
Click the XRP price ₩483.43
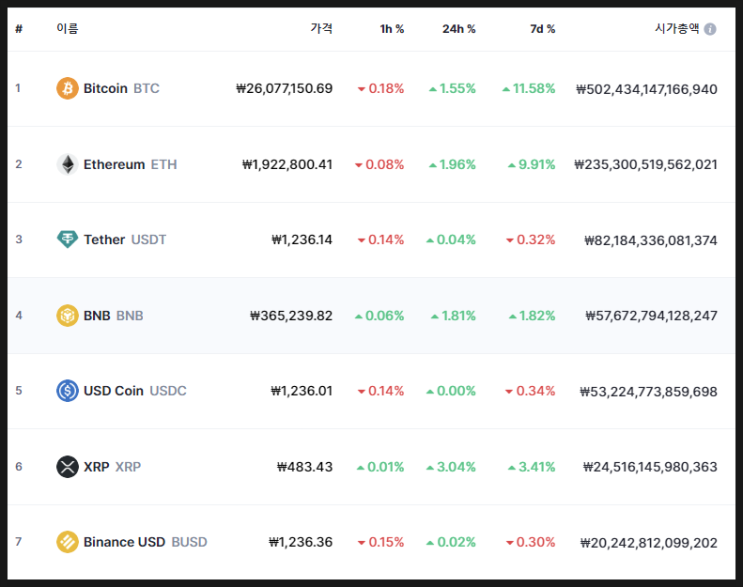tap(304, 467)
